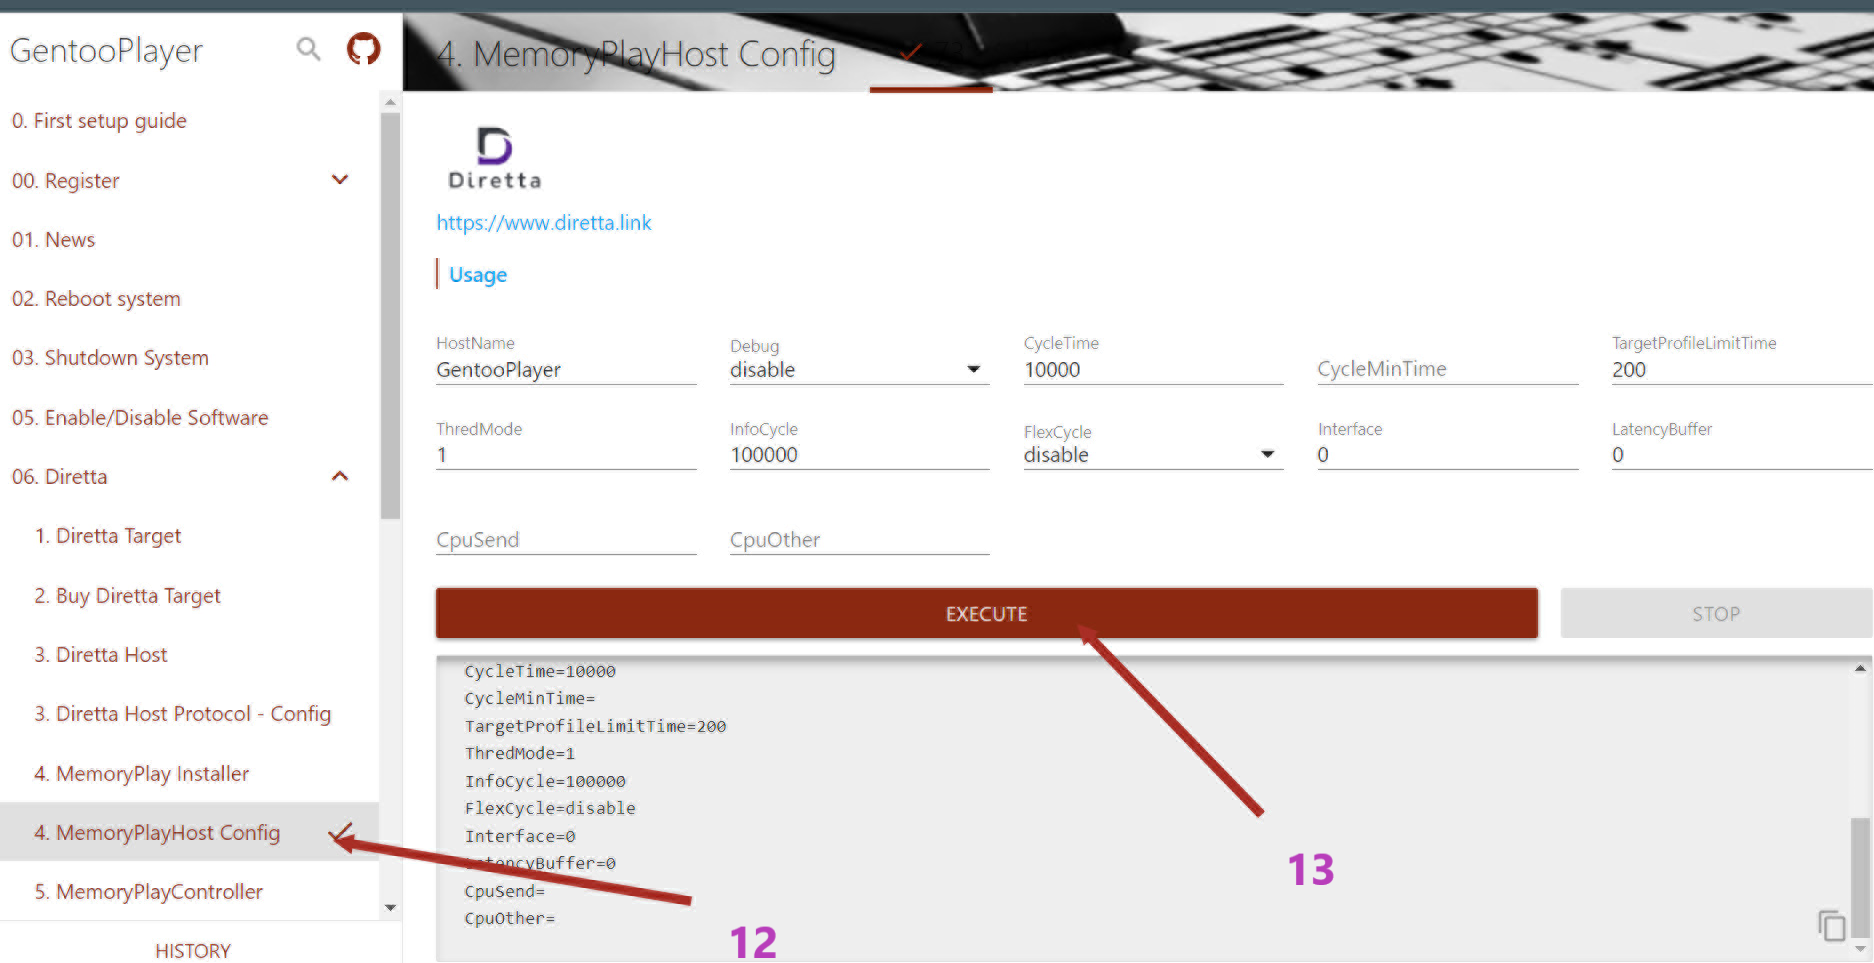Open the search magnifier icon
The image size is (1874, 963).
tap(308, 48)
